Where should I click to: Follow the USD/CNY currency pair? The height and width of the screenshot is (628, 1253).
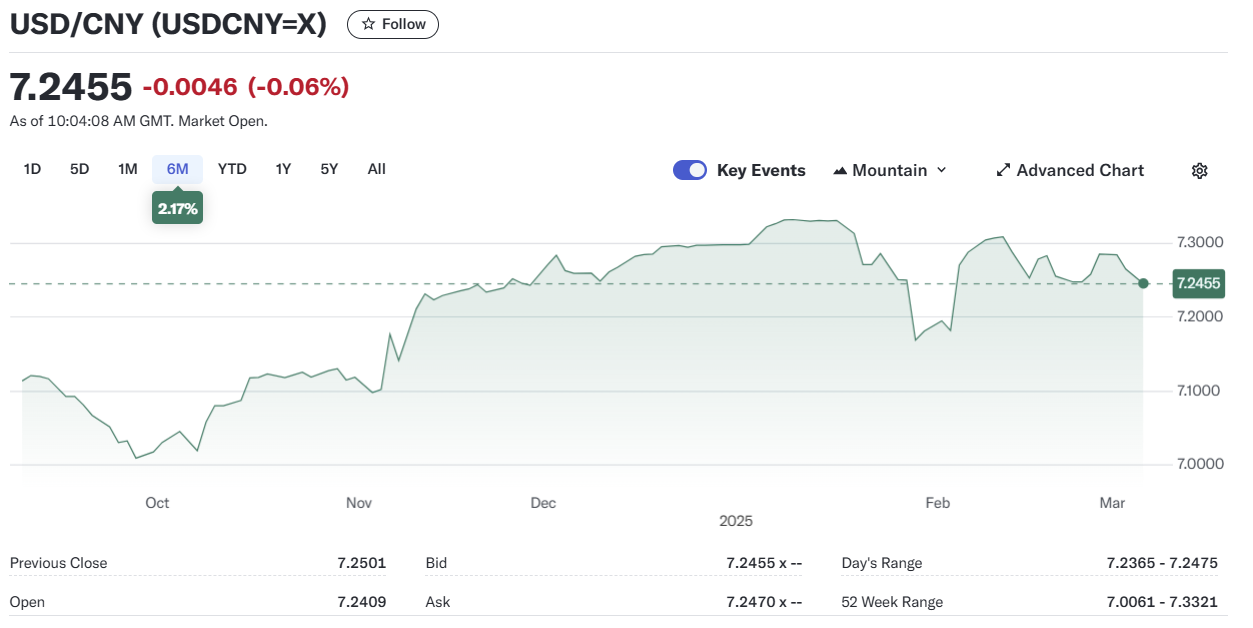[392, 24]
